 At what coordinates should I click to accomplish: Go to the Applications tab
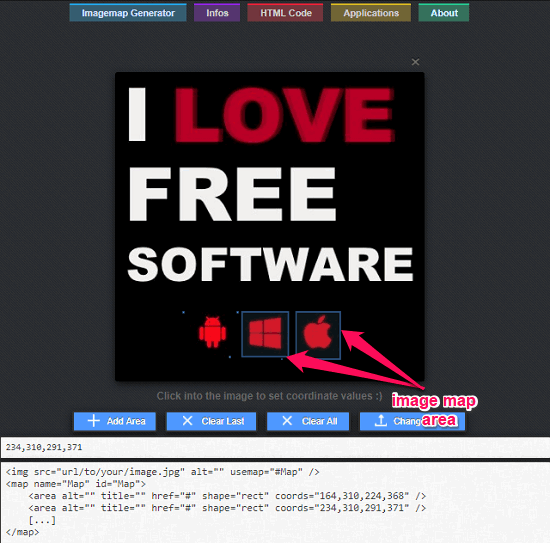point(371,13)
